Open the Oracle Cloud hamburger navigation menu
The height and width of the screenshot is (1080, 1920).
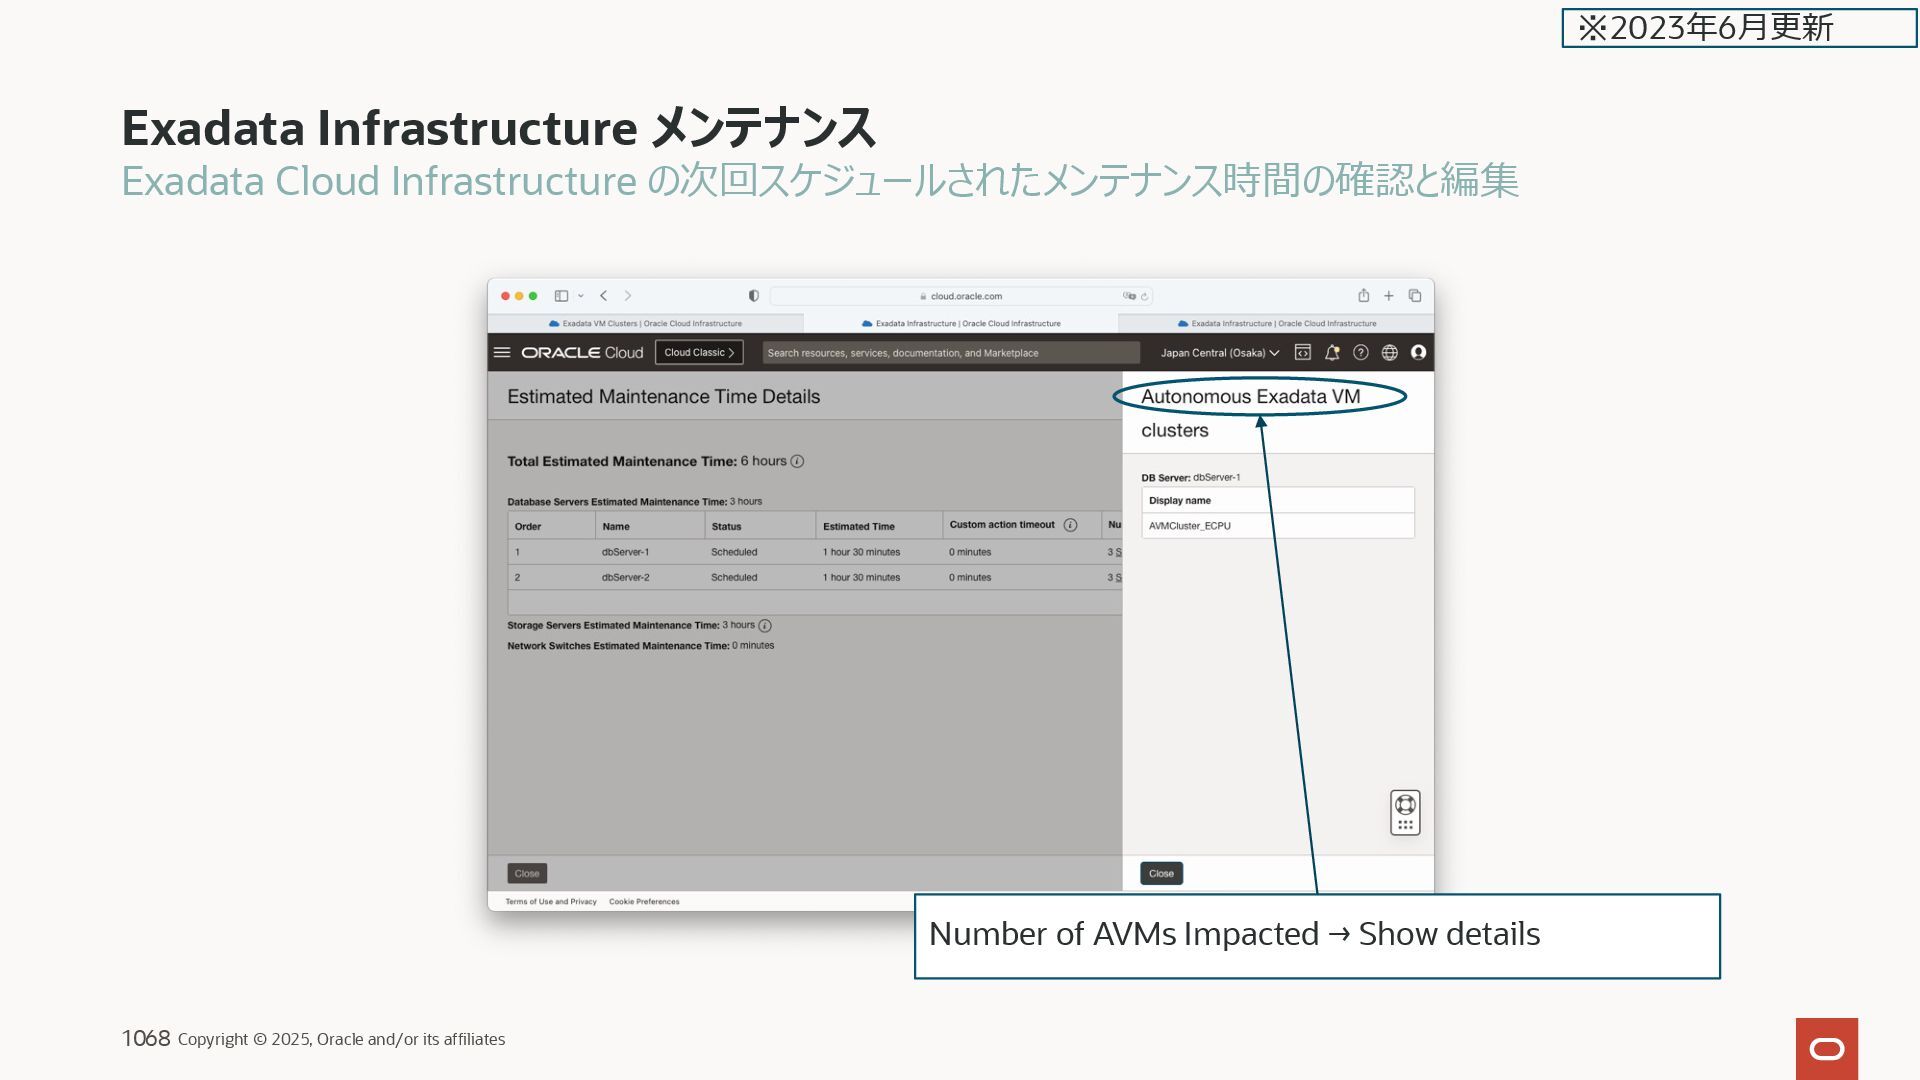pyautogui.click(x=502, y=353)
